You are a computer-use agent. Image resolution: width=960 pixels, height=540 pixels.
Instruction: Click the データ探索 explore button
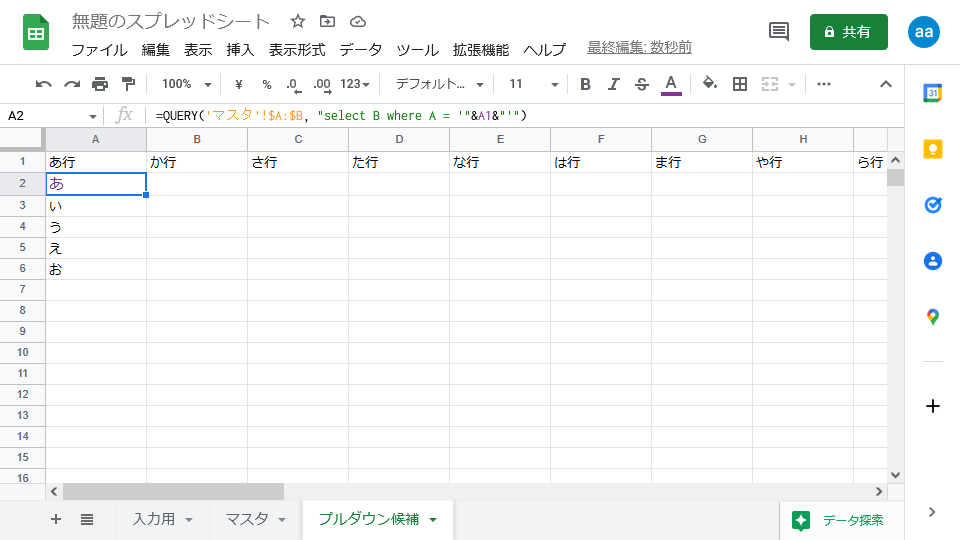tap(838, 520)
